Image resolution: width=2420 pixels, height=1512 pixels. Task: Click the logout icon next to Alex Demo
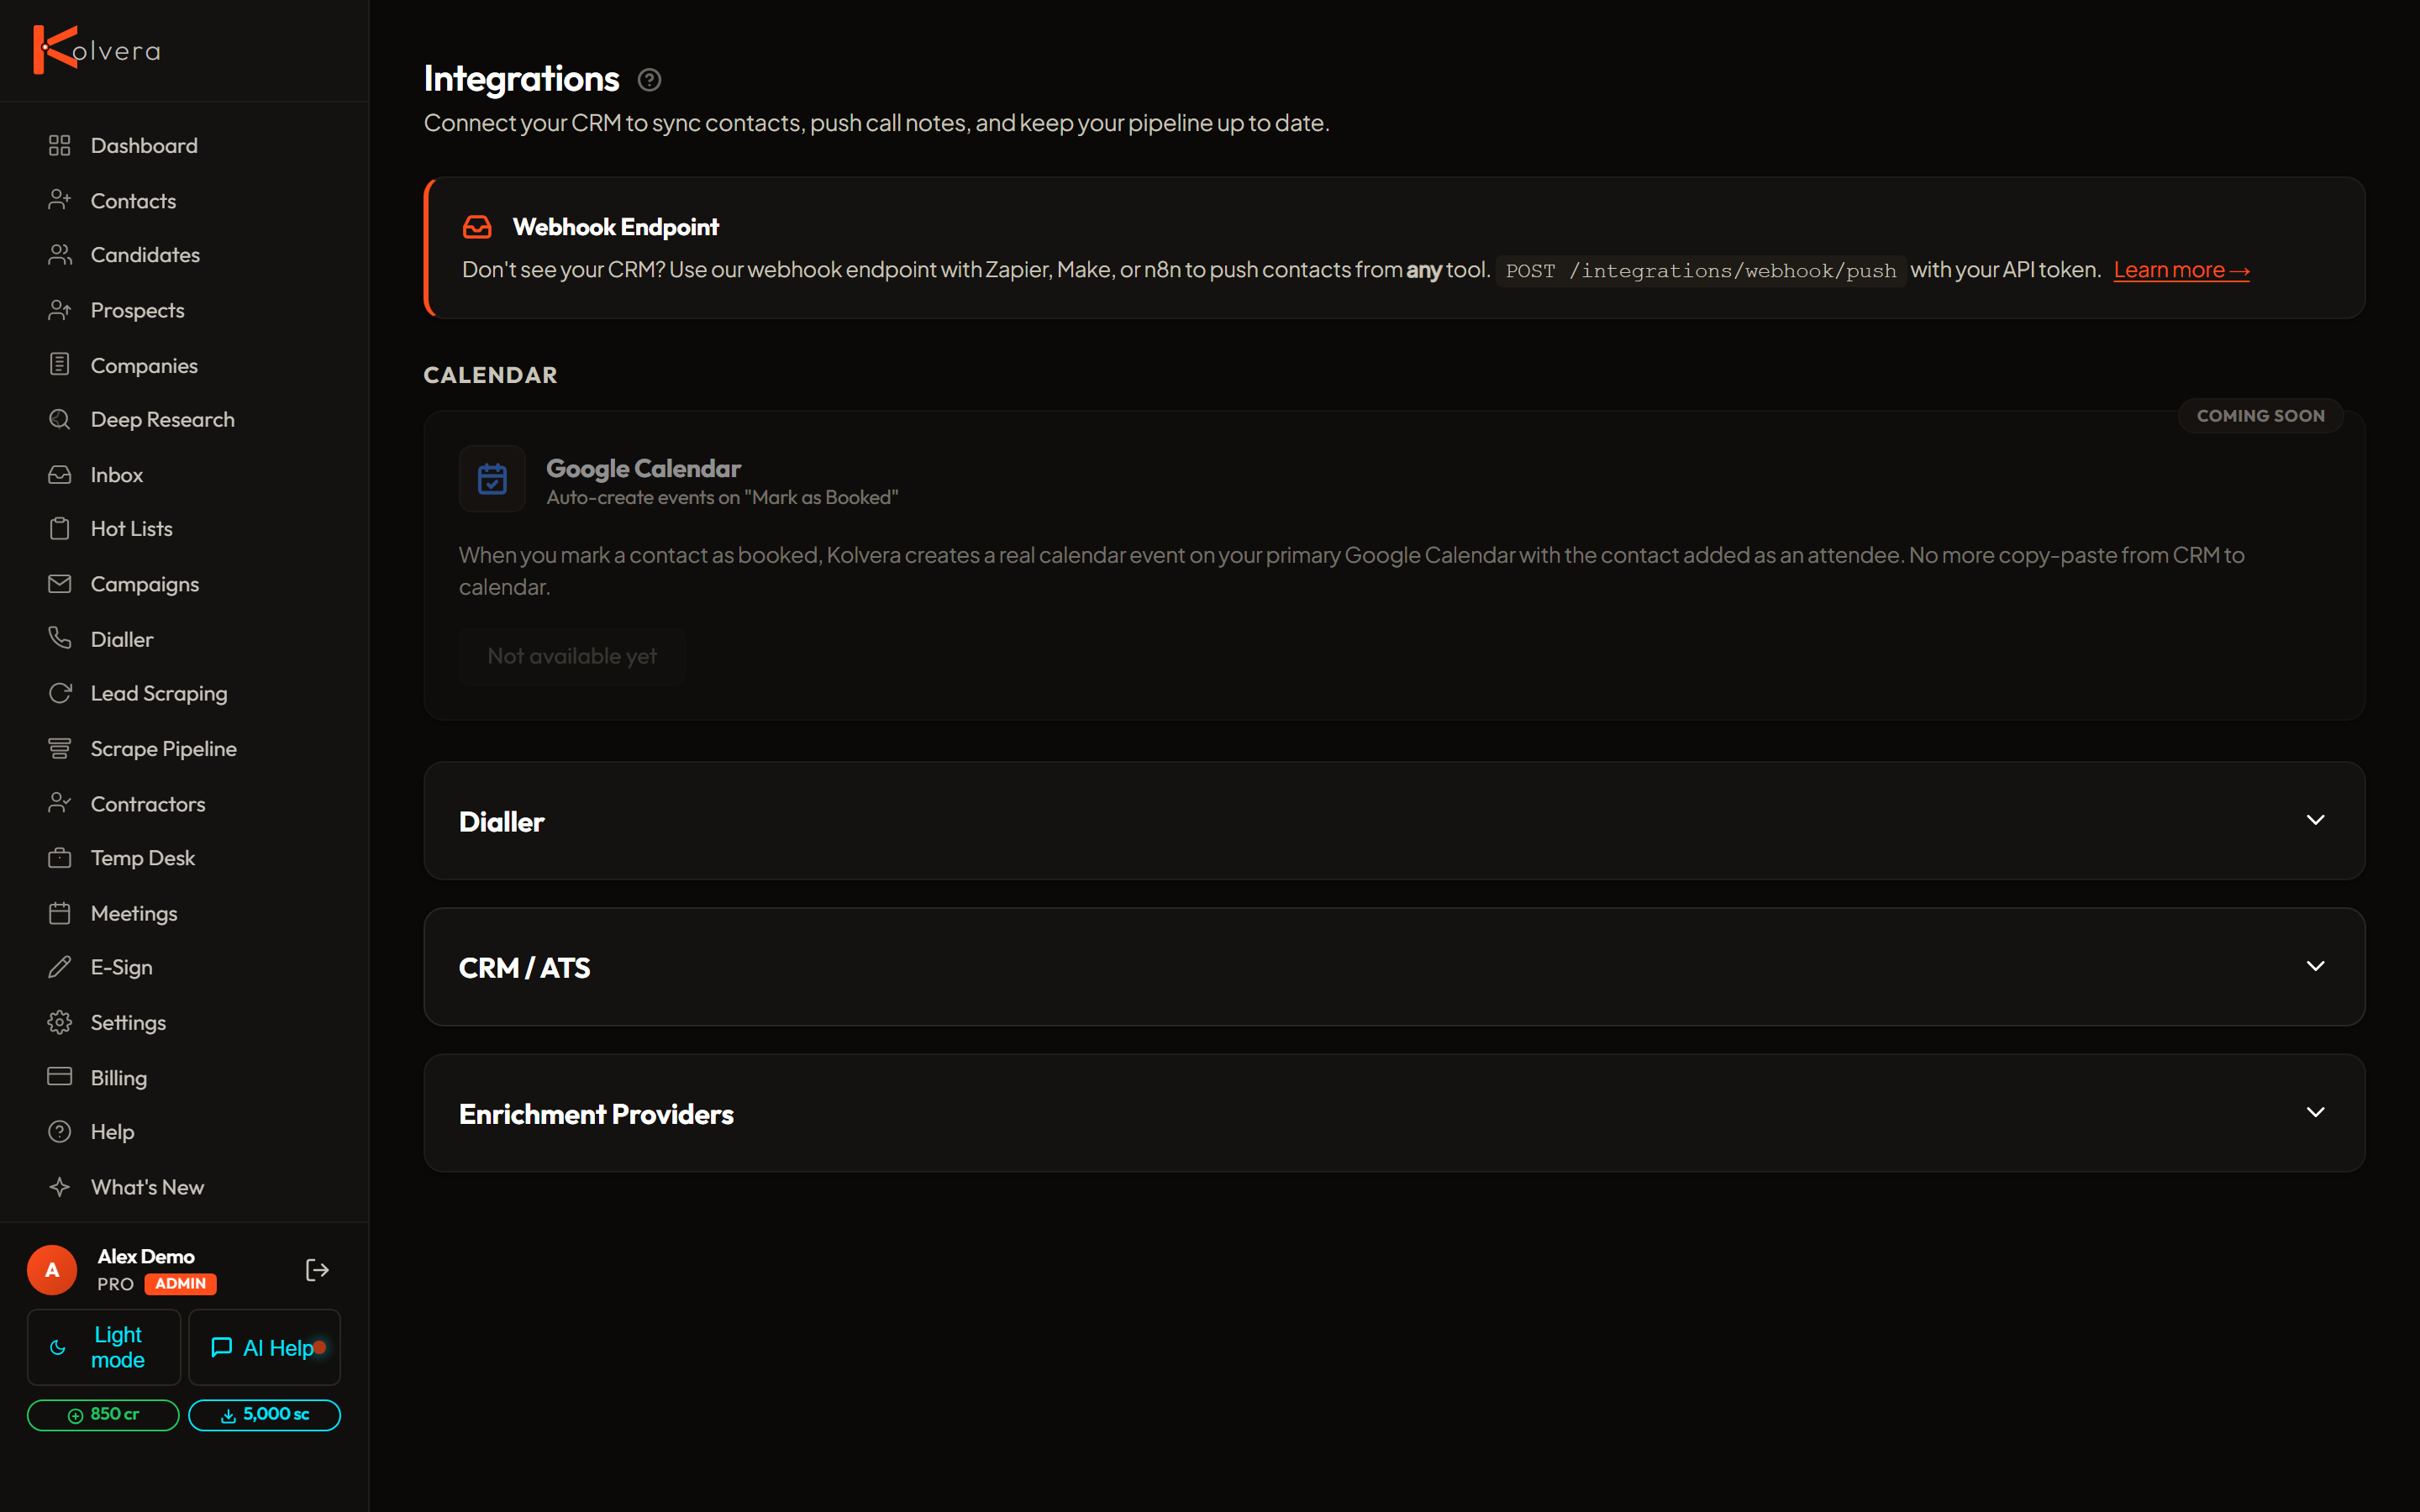[x=317, y=1270]
